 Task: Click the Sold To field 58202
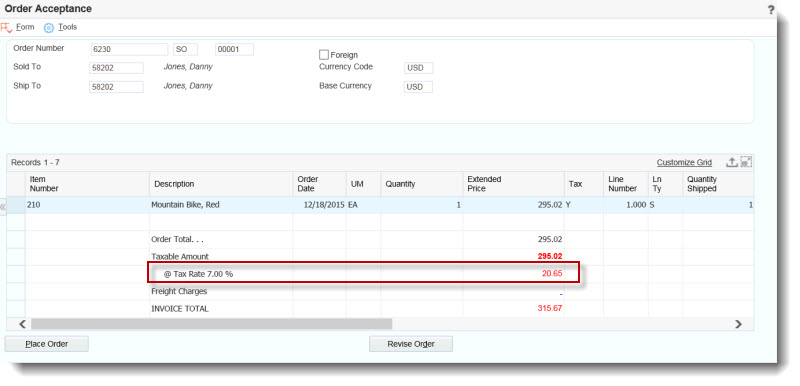tap(116, 68)
